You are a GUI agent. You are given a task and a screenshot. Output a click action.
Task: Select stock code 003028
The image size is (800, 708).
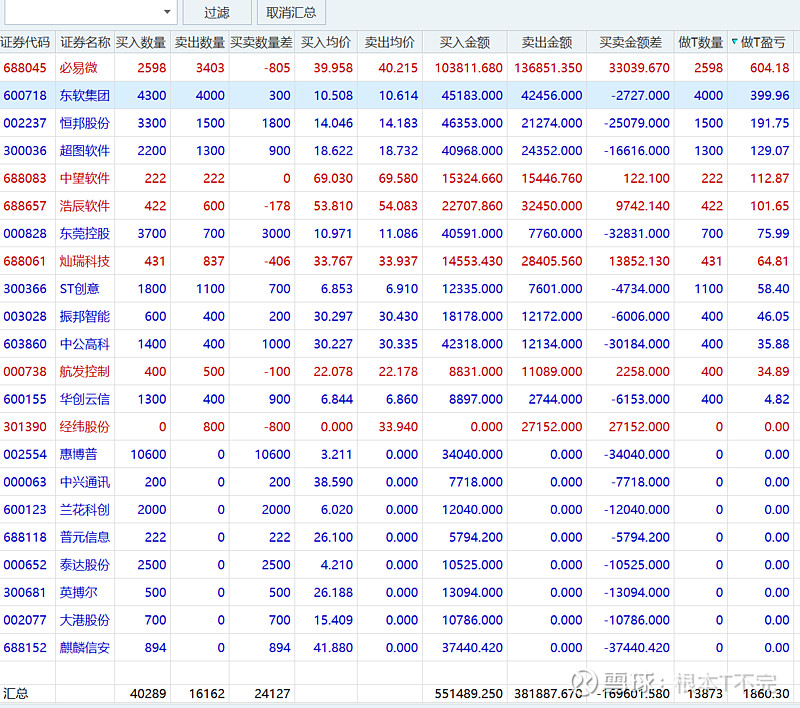point(25,316)
